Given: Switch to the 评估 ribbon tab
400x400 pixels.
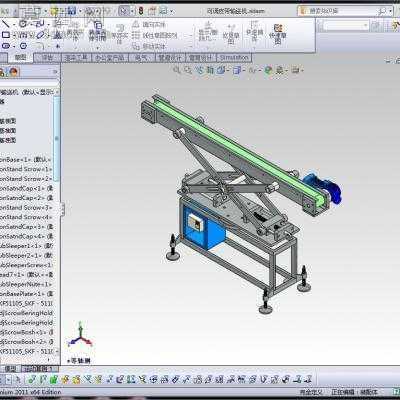Looking at the screenshot, I should click(x=47, y=58).
